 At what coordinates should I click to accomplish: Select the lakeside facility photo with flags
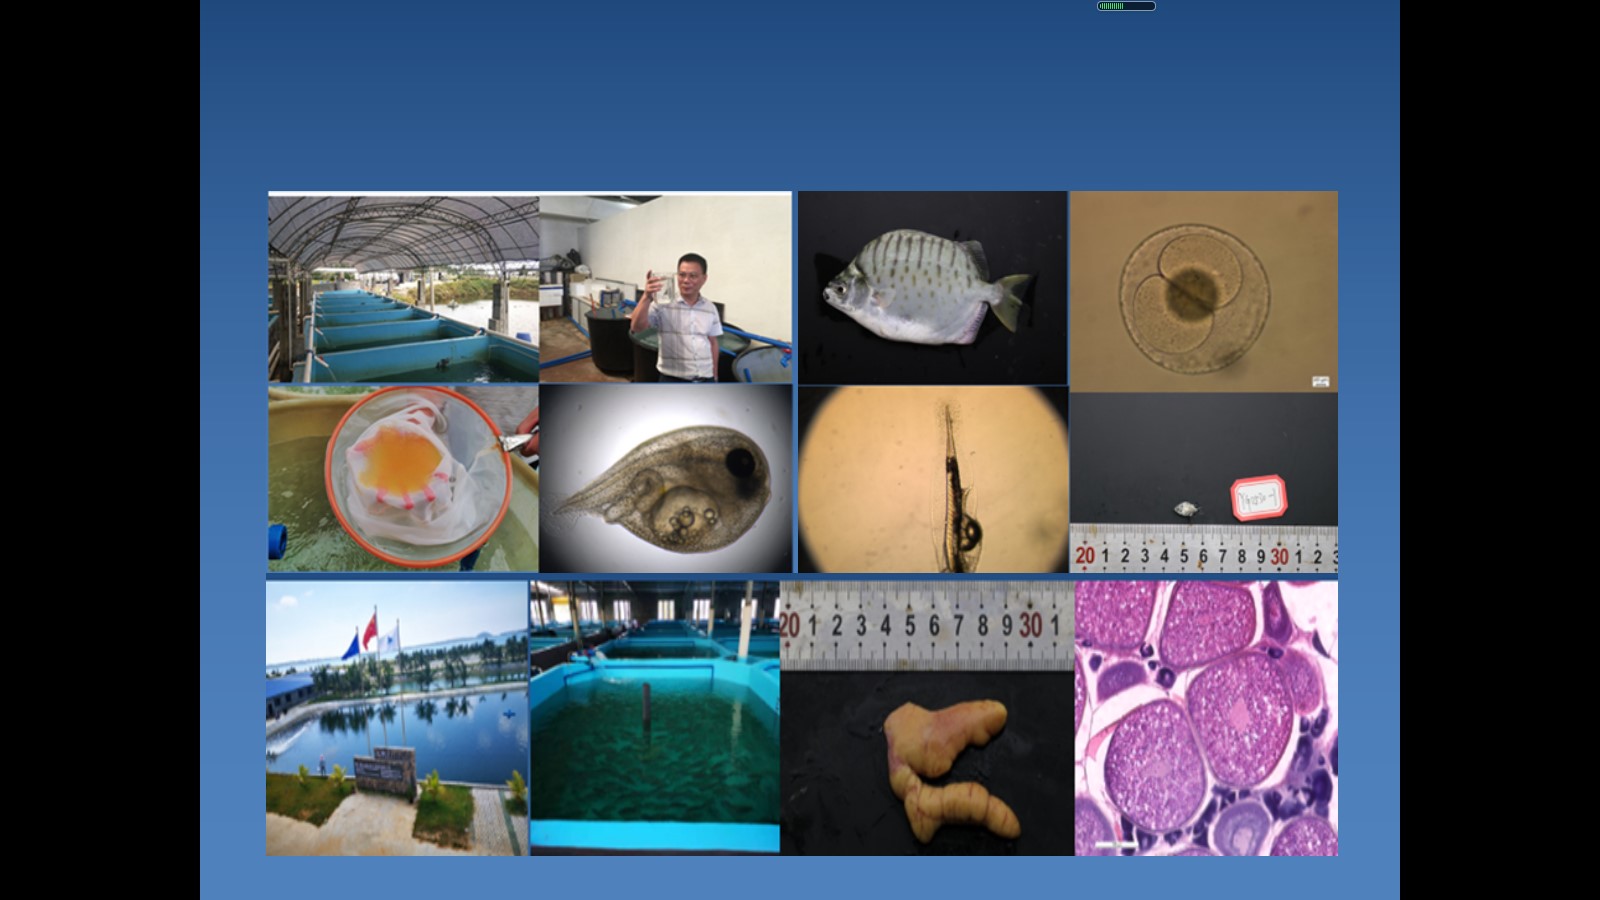point(397,718)
